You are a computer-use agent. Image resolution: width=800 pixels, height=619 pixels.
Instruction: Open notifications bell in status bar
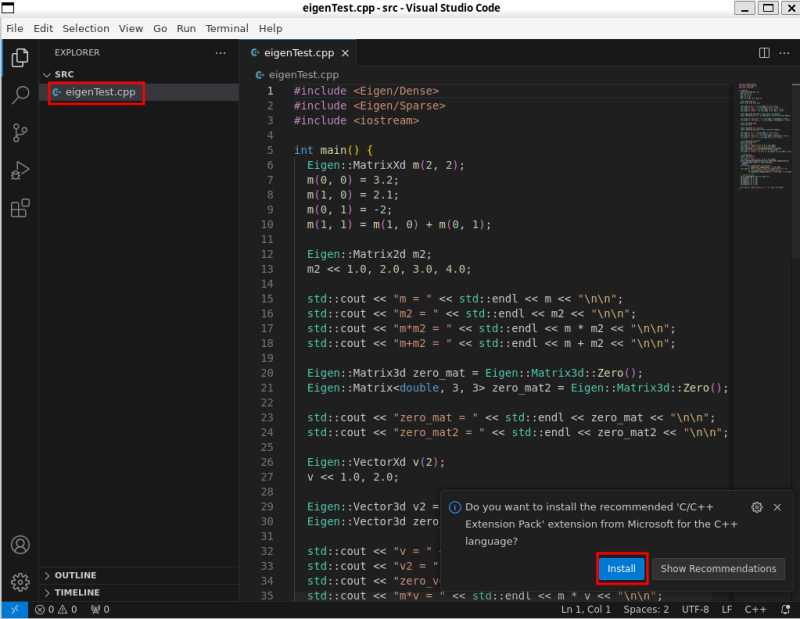point(786,609)
